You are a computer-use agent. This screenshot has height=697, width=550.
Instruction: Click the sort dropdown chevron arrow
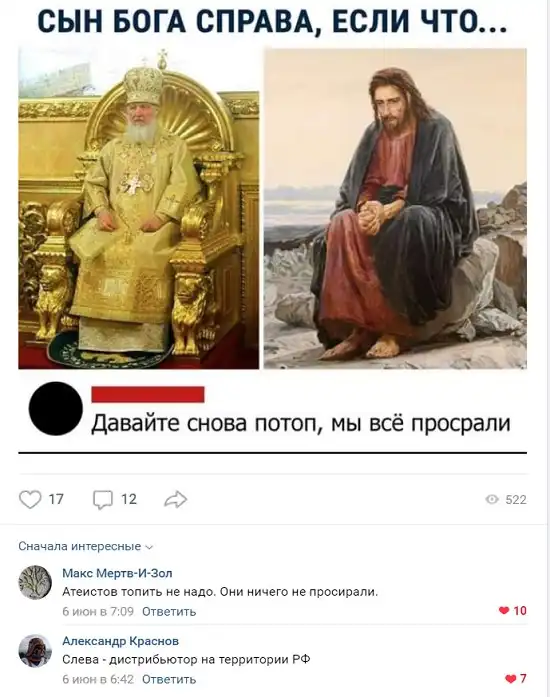(149, 547)
